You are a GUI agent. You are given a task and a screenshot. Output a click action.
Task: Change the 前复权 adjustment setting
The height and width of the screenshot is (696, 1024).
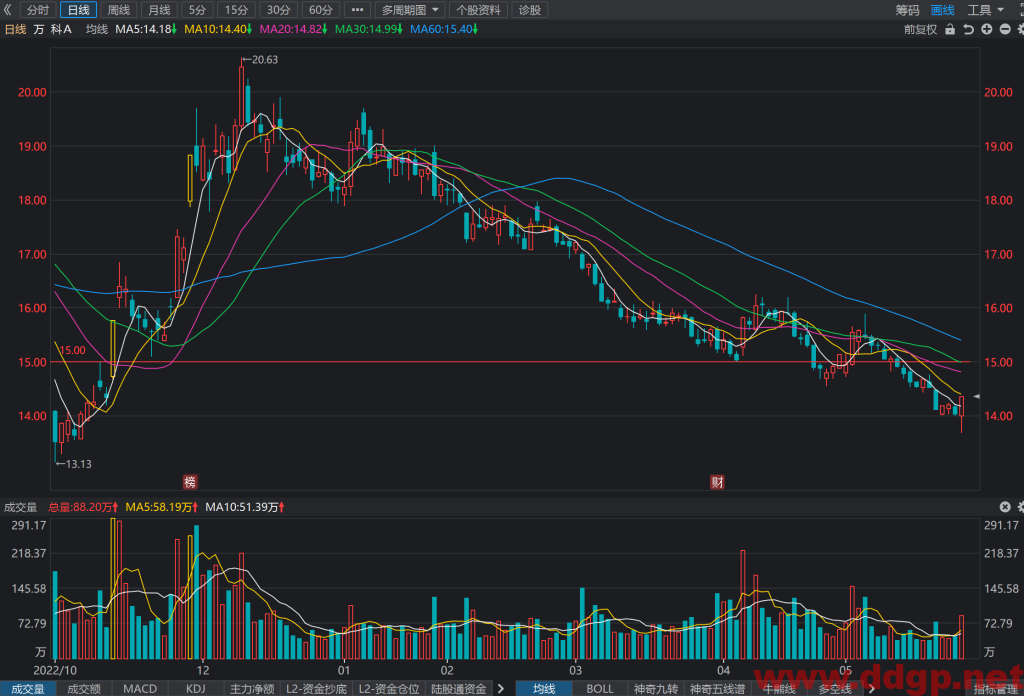click(920, 29)
